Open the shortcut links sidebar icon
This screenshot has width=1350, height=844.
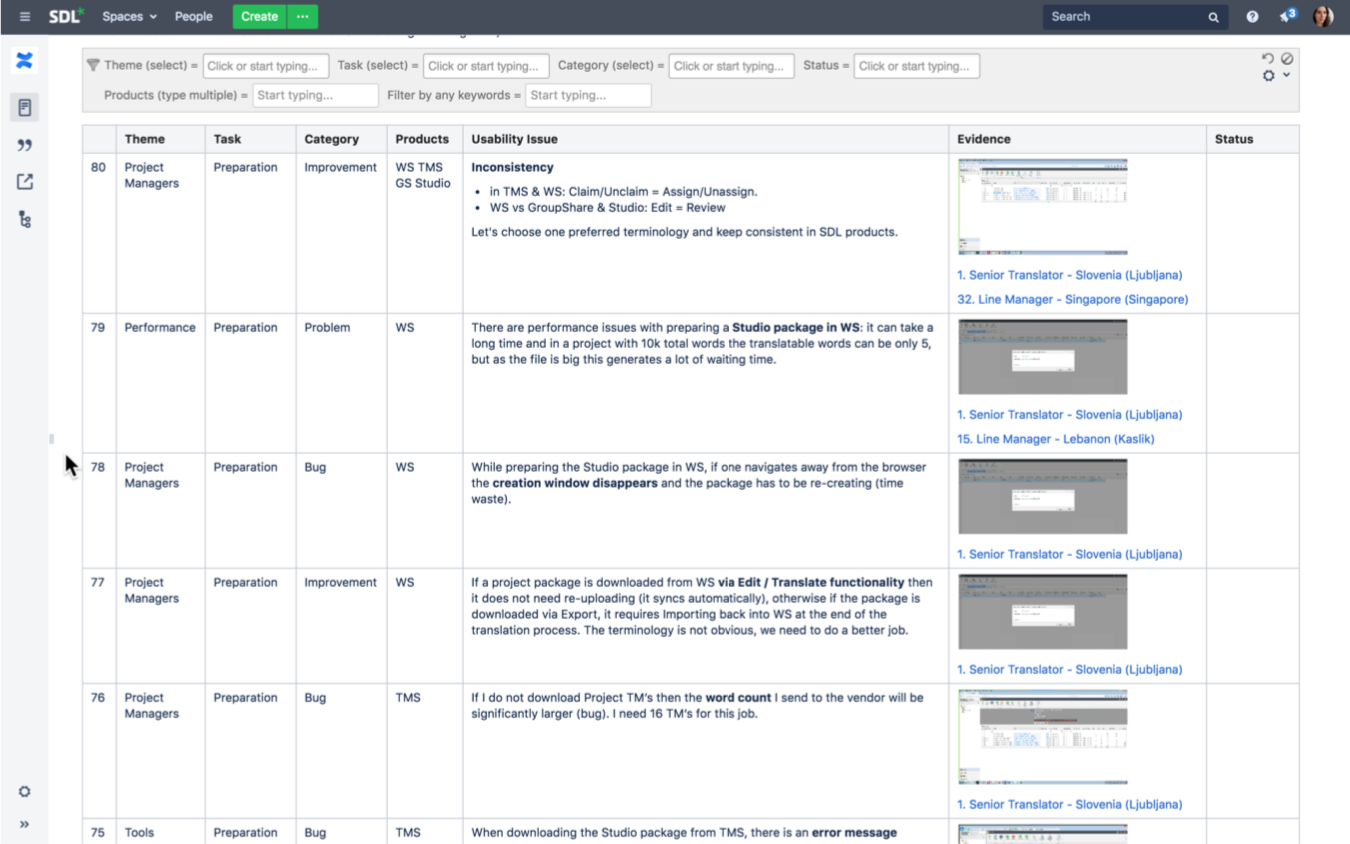pyautogui.click(x=25, y=182)
